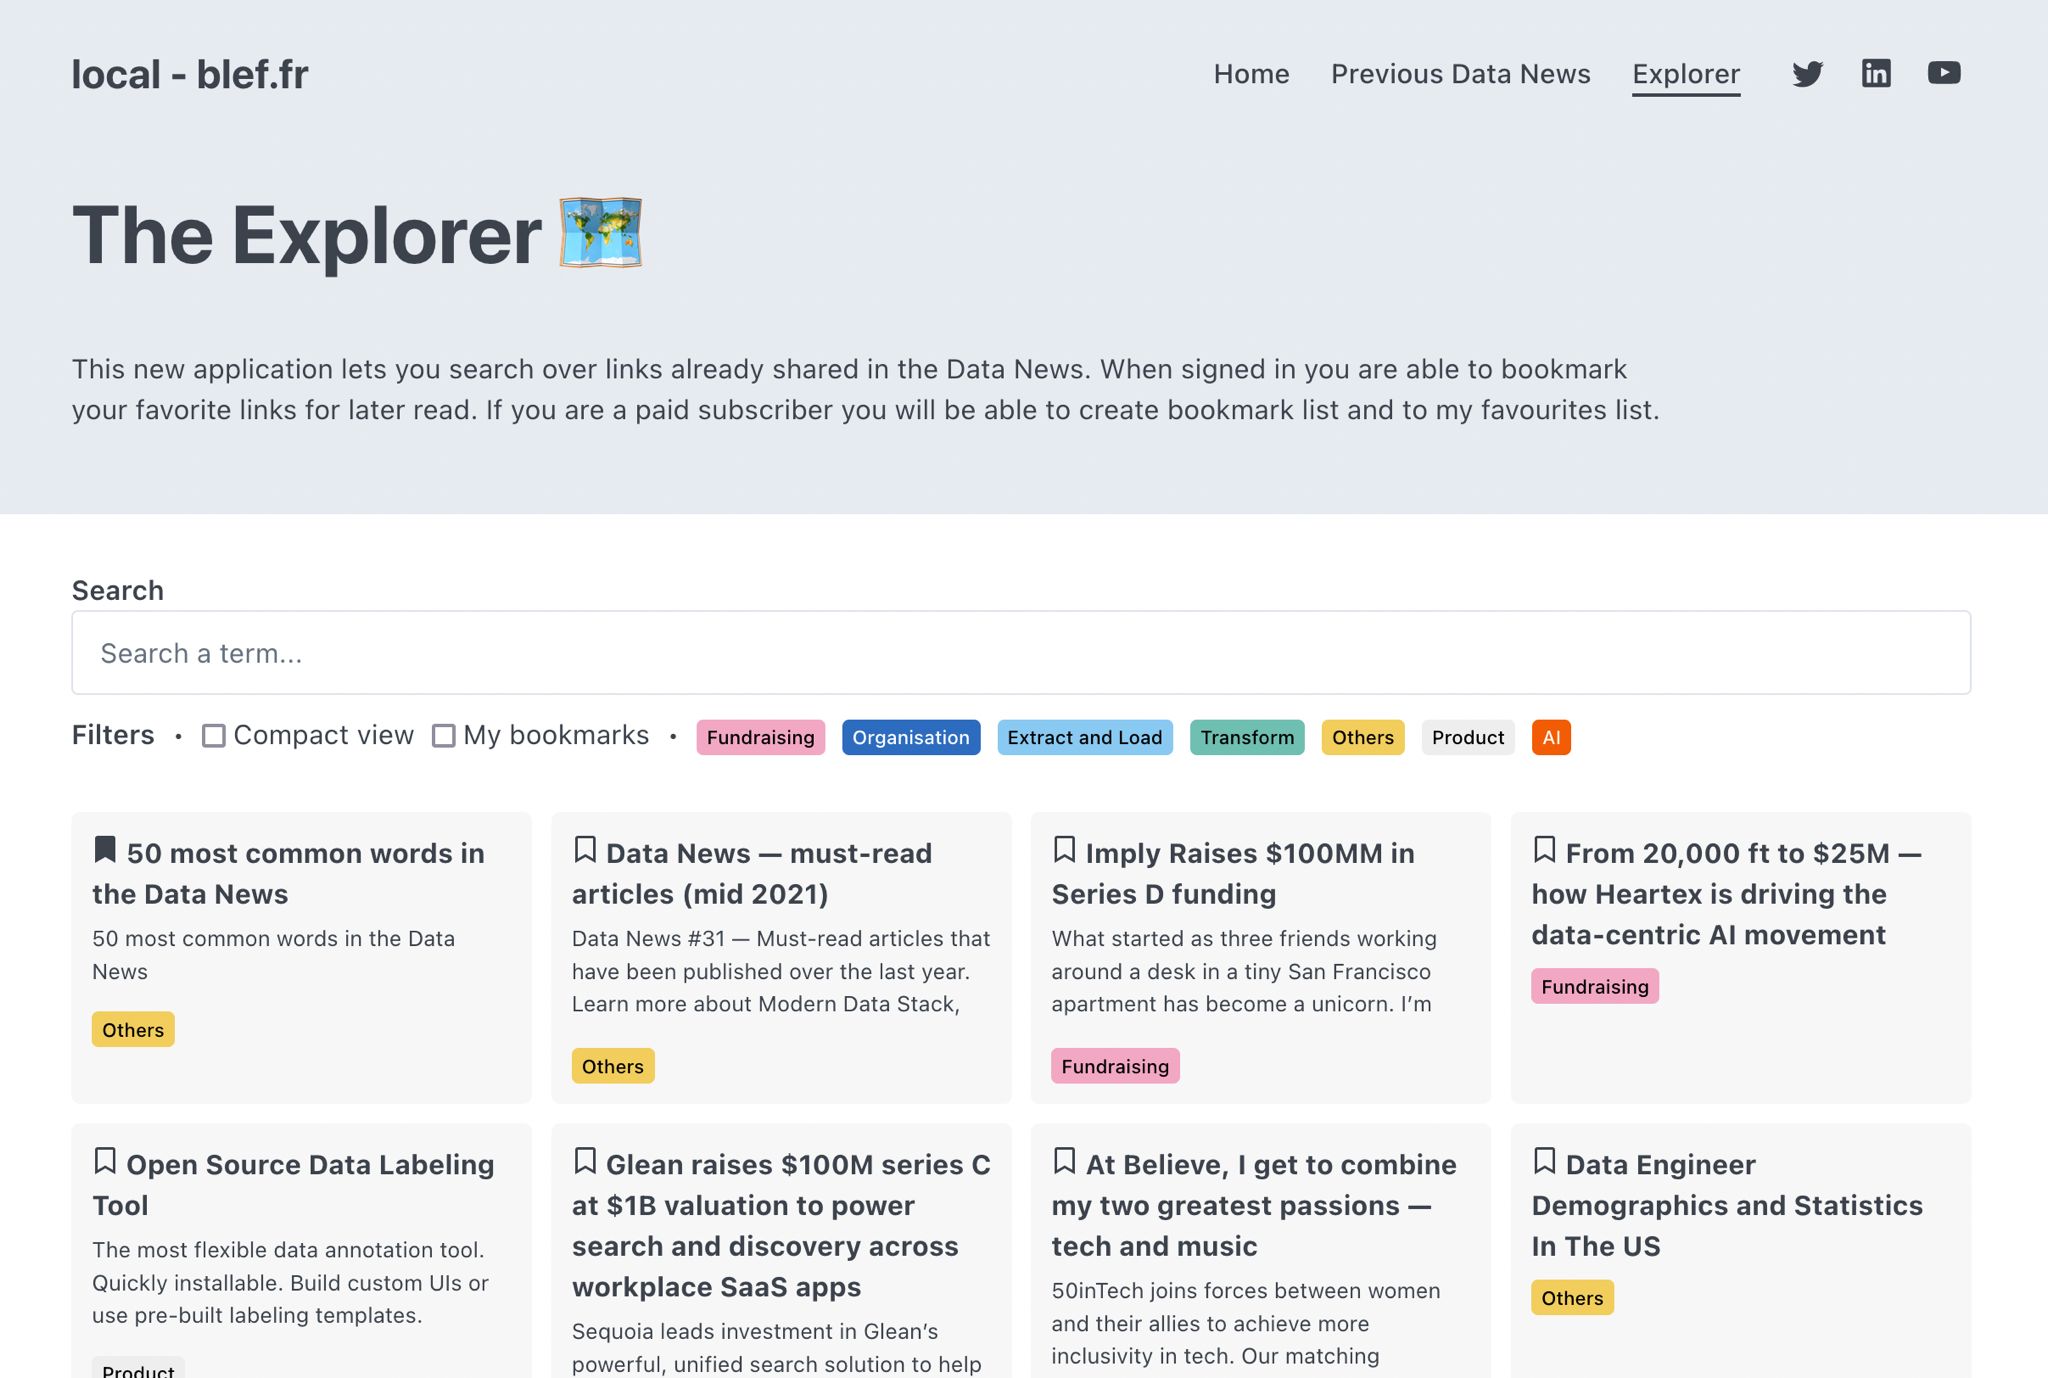Click the local - blef.fr site title
2048x1378 pixels.
click(190, 75)
